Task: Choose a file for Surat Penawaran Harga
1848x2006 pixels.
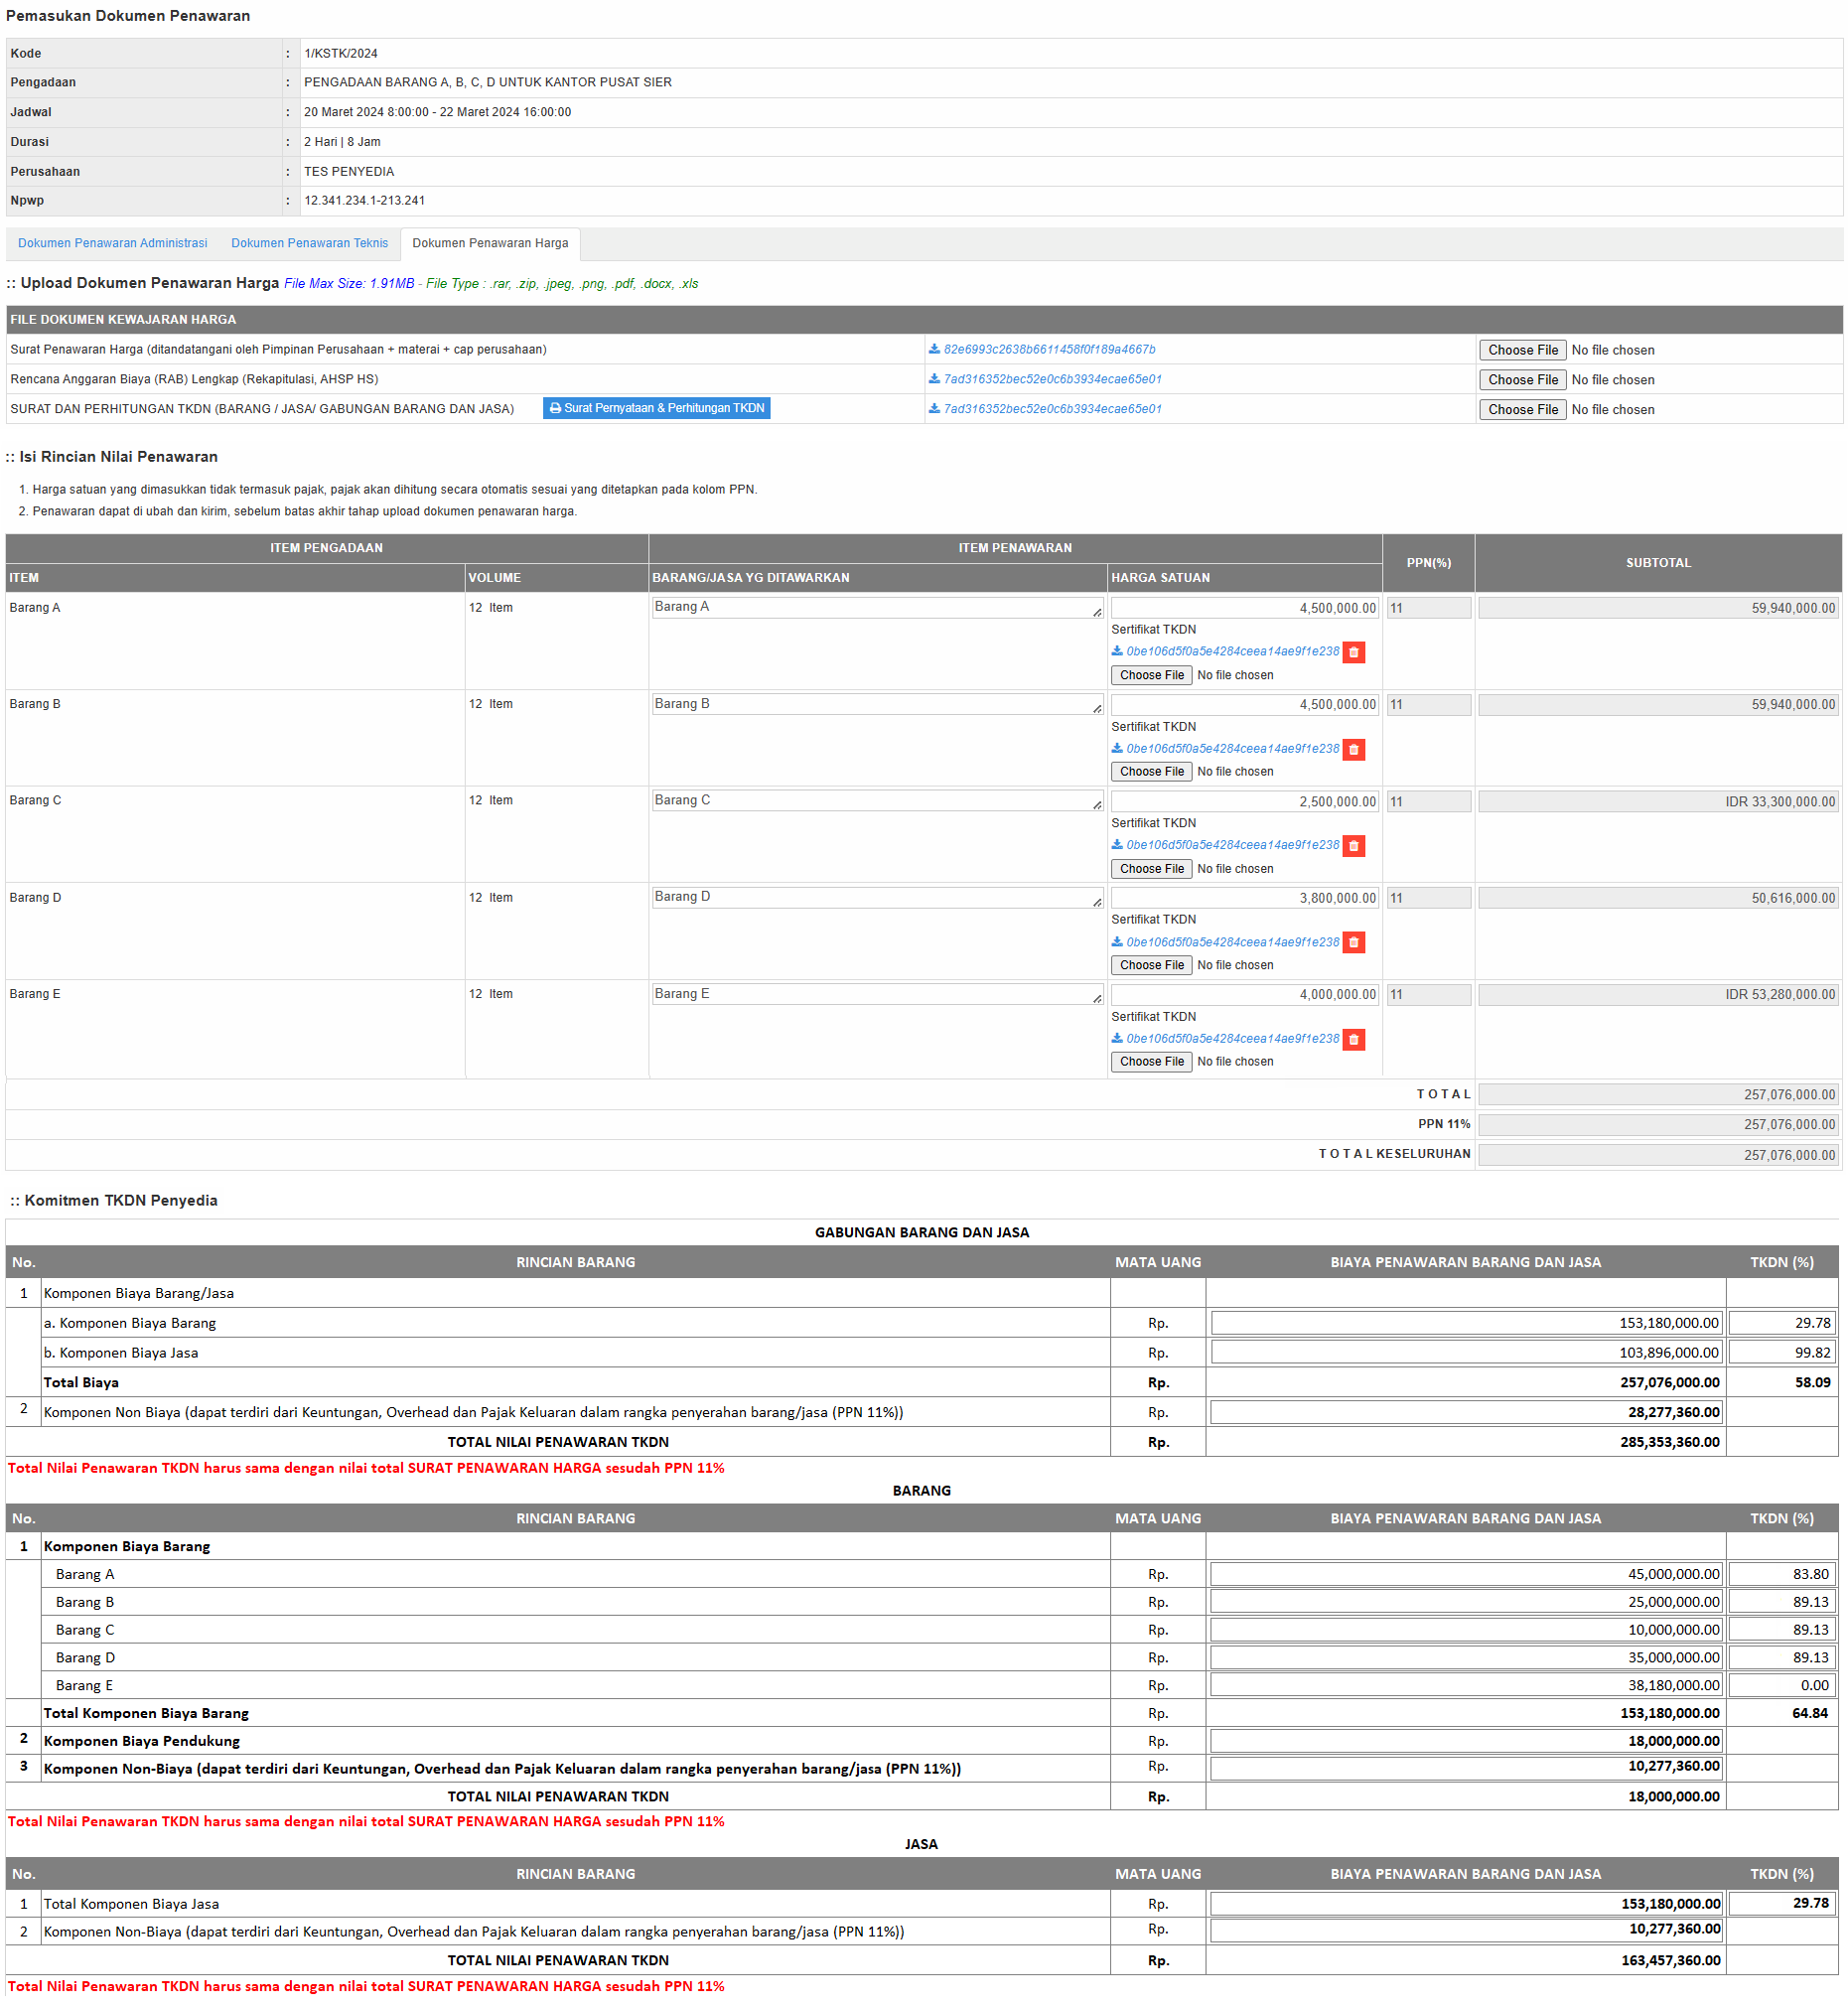Action: 1522,350
